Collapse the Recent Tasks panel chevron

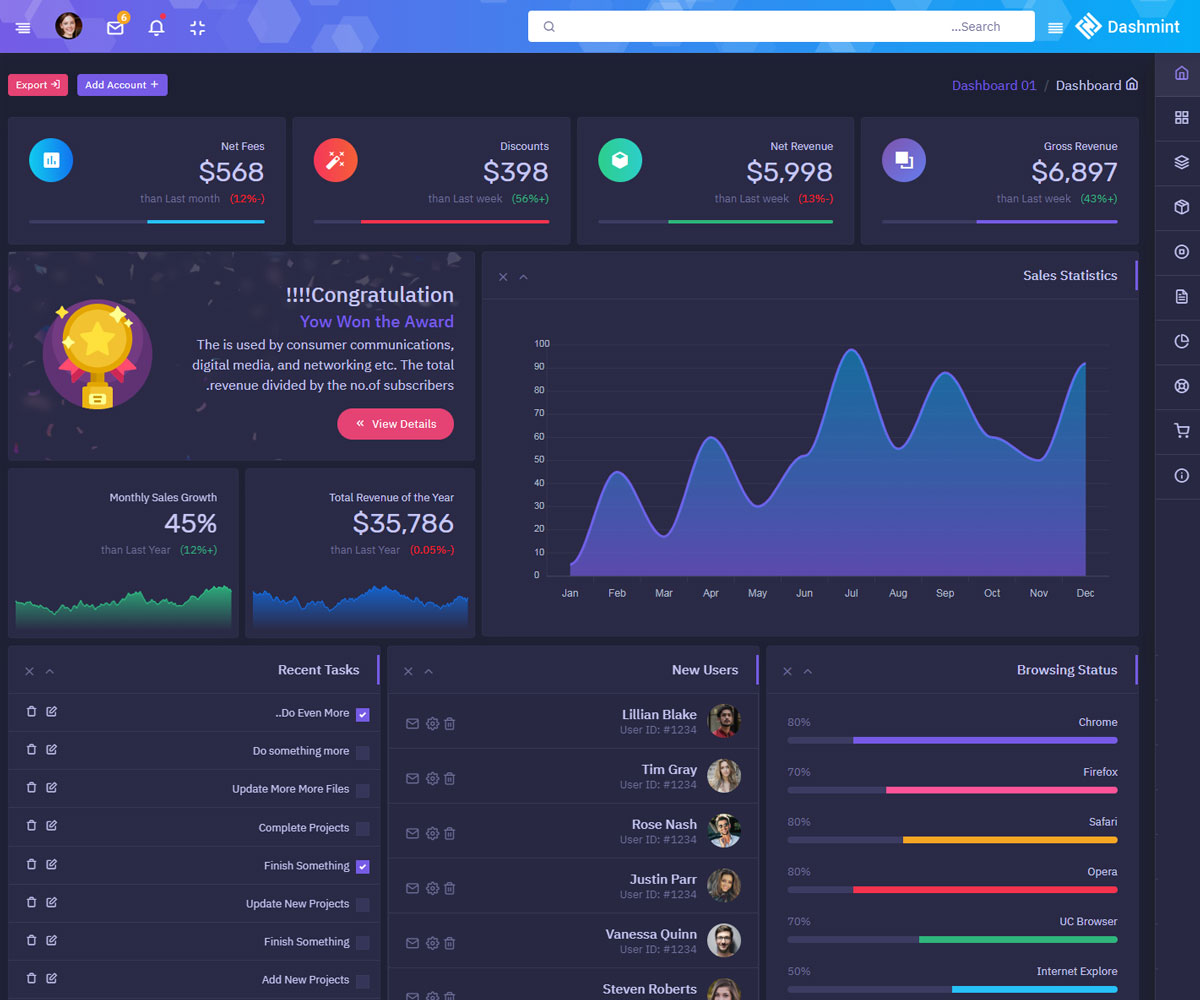pos(50,671)
